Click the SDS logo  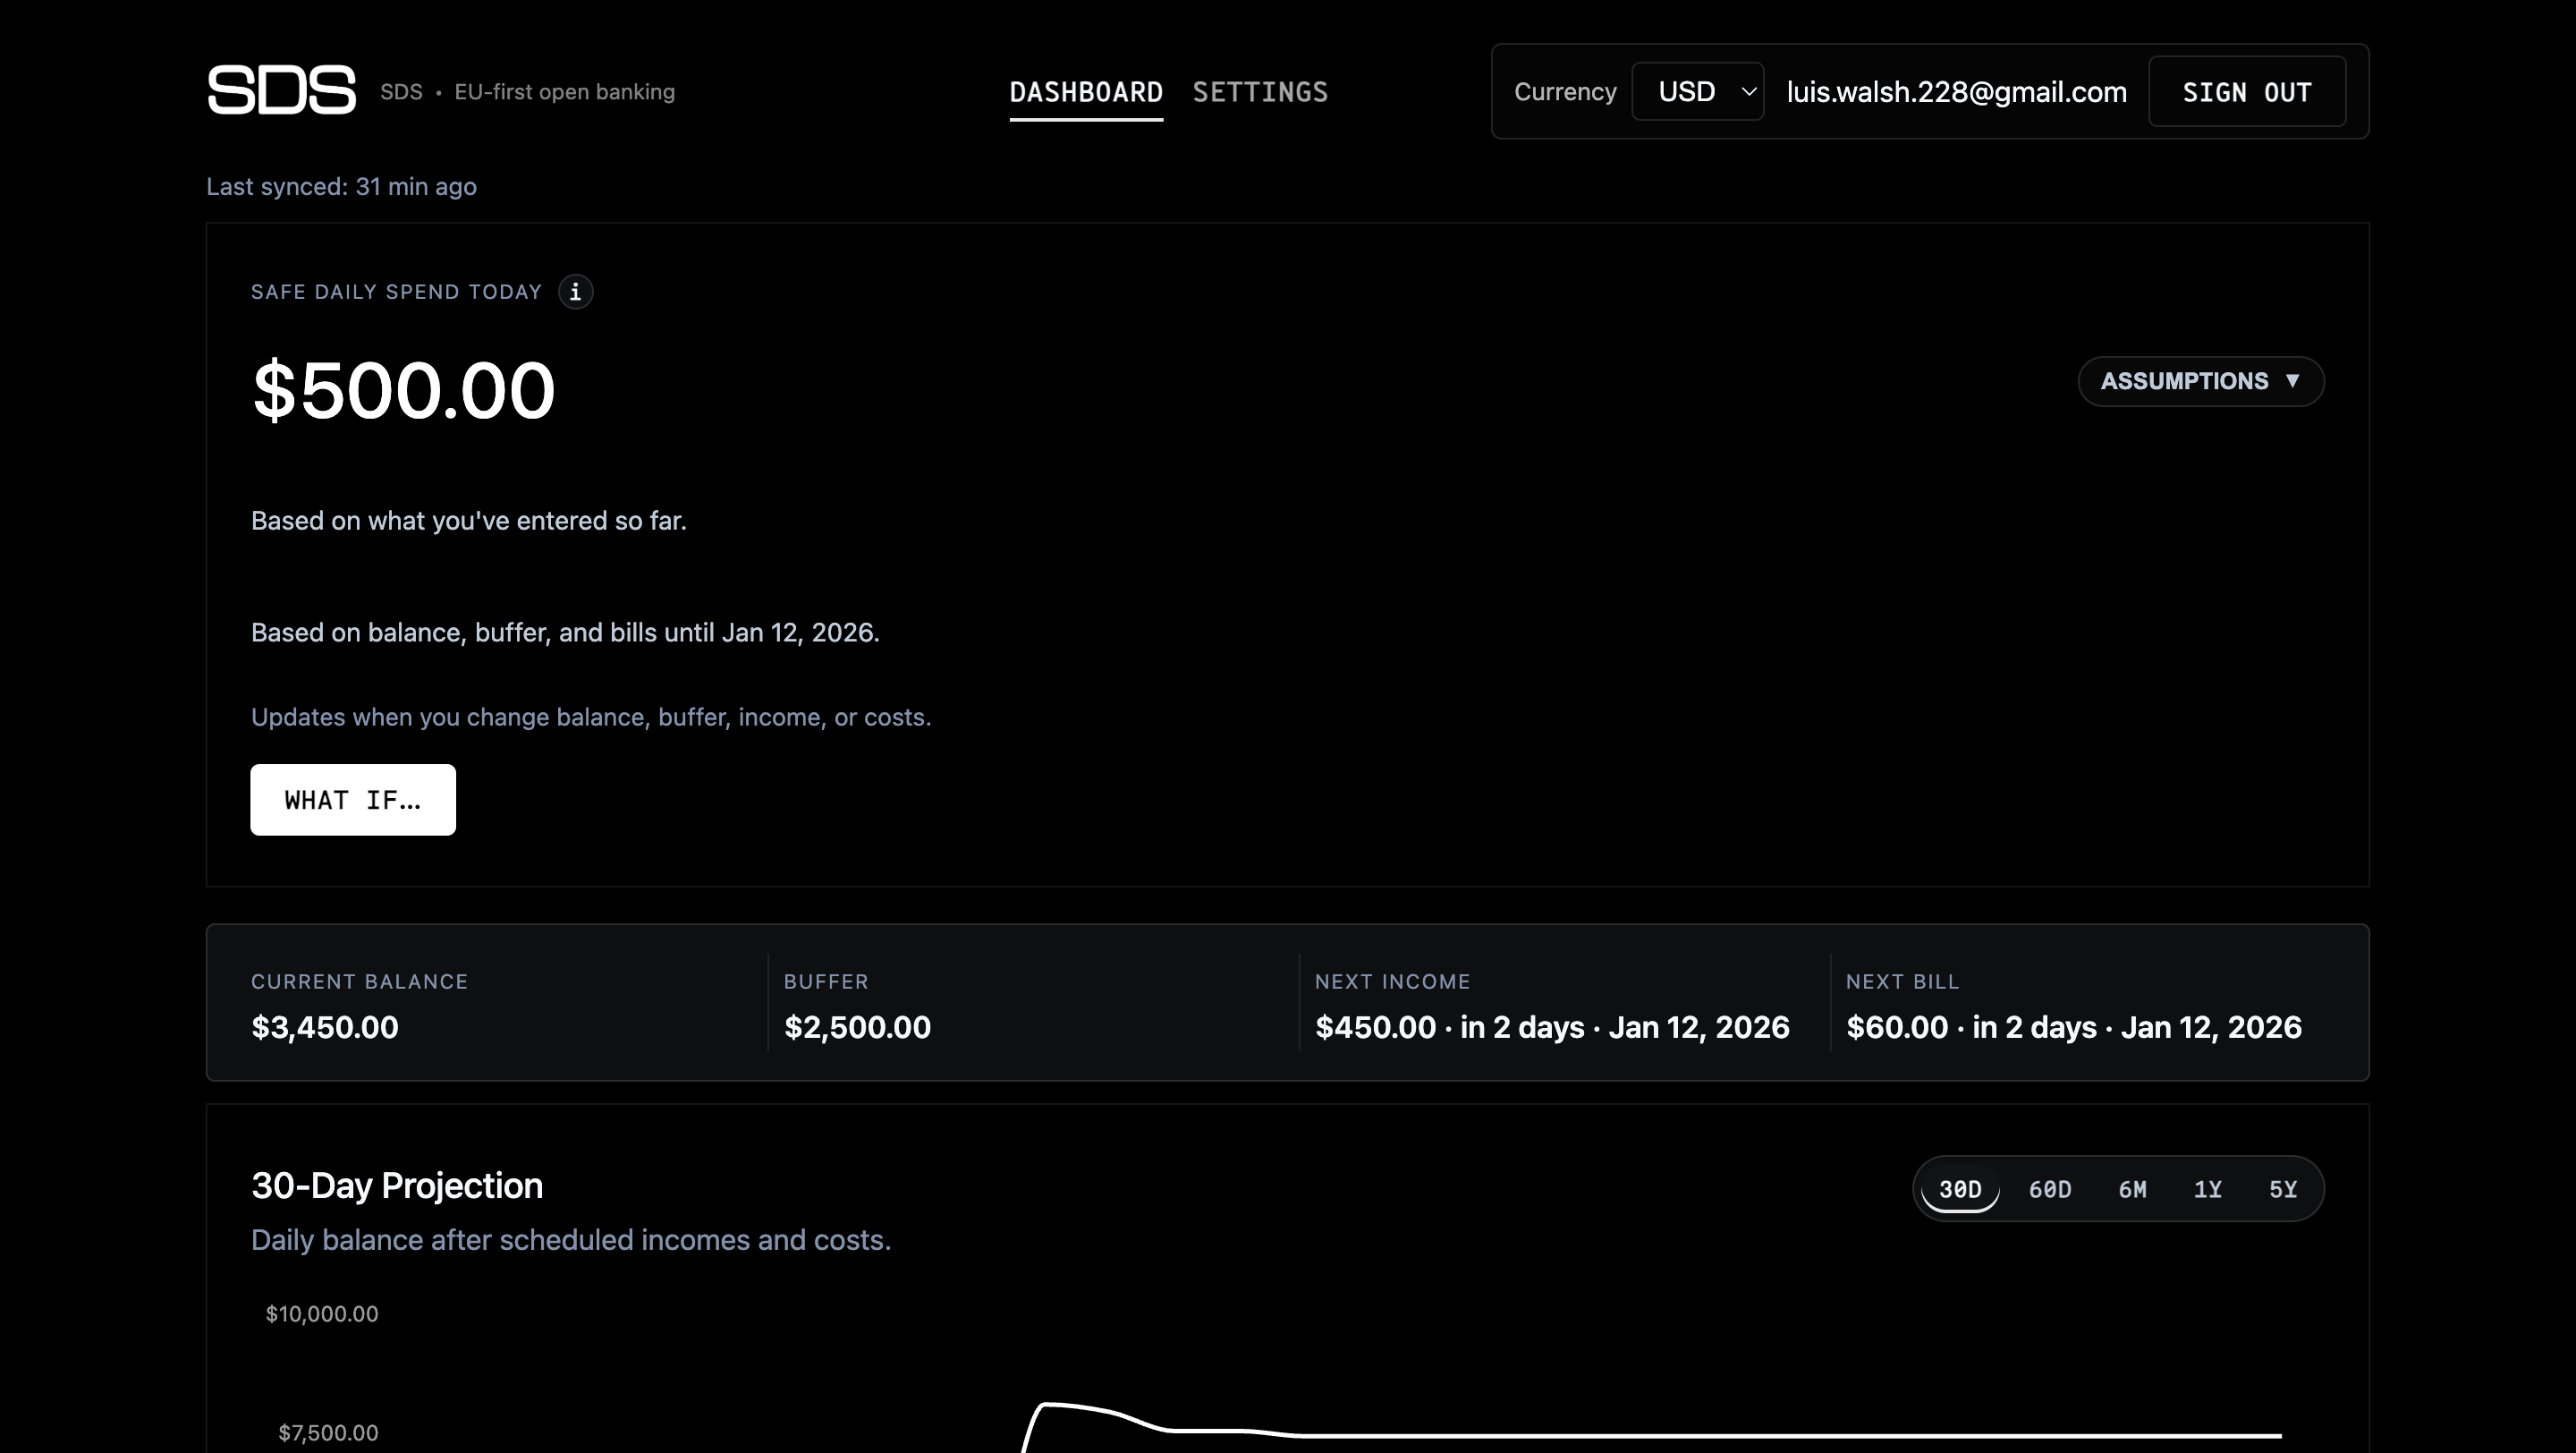tap(281, 90)
